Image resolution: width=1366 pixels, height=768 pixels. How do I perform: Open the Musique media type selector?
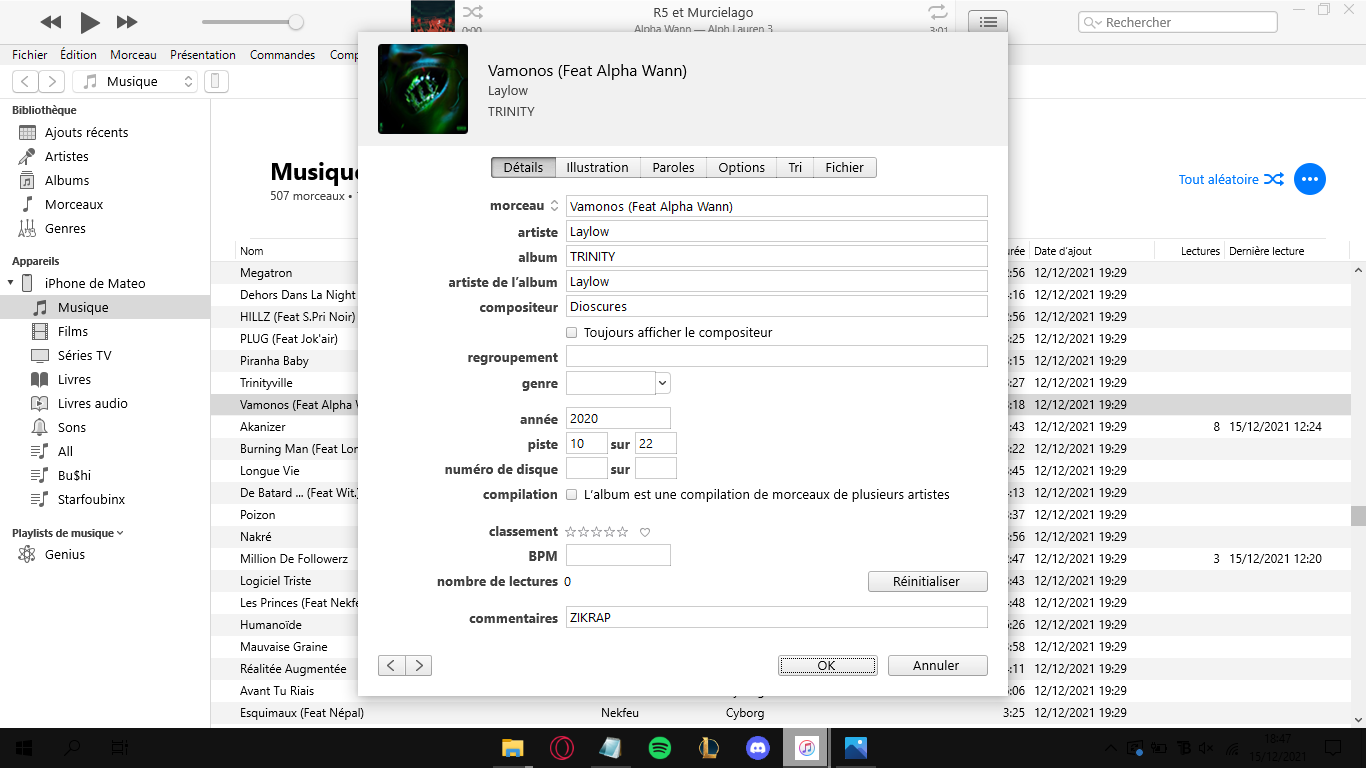(138, 82)
